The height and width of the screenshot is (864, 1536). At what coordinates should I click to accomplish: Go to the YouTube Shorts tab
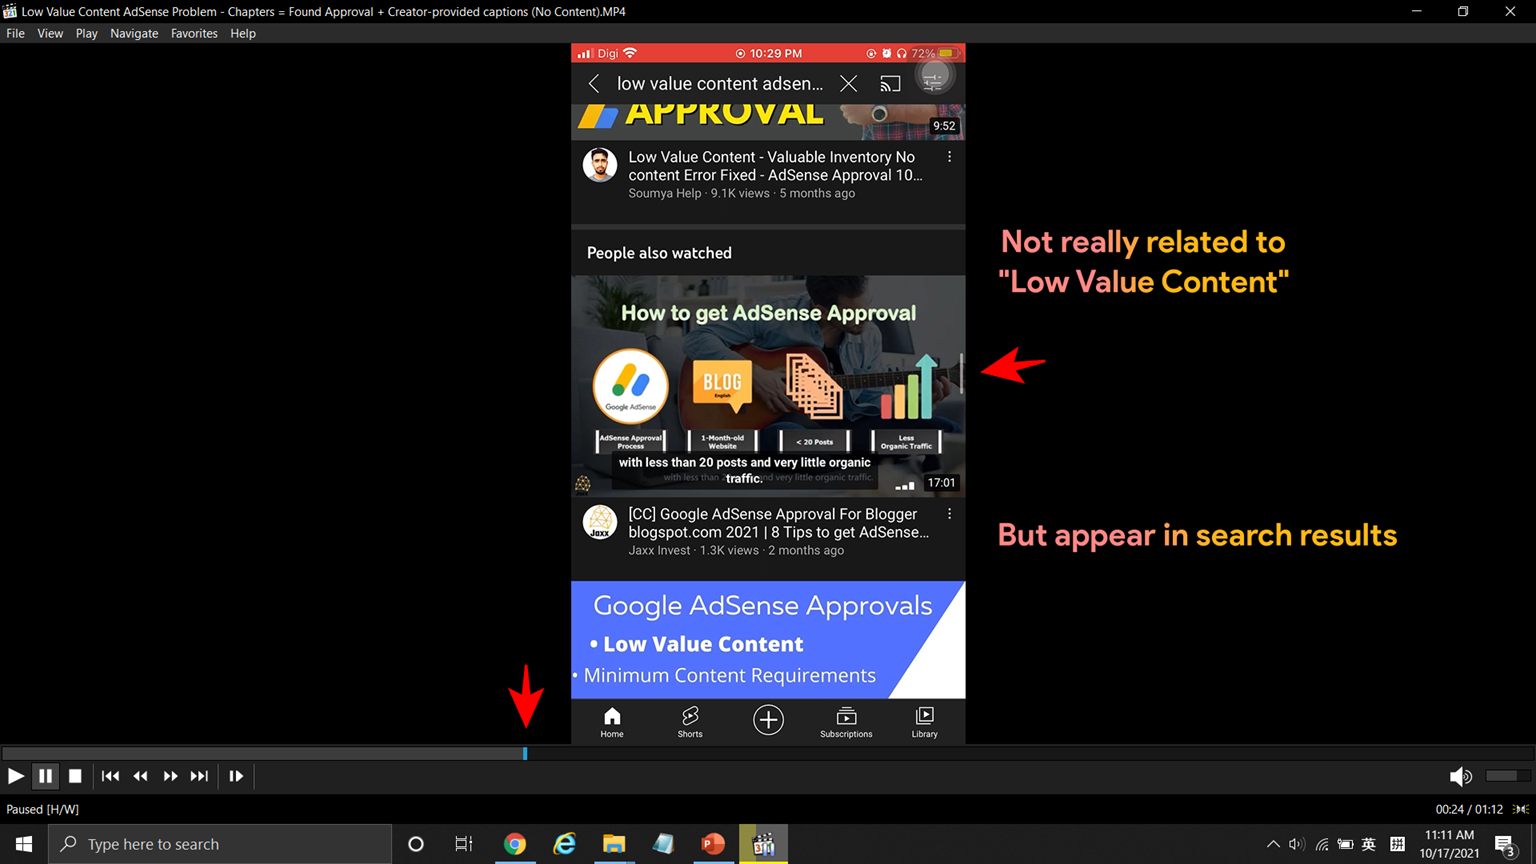690,722
